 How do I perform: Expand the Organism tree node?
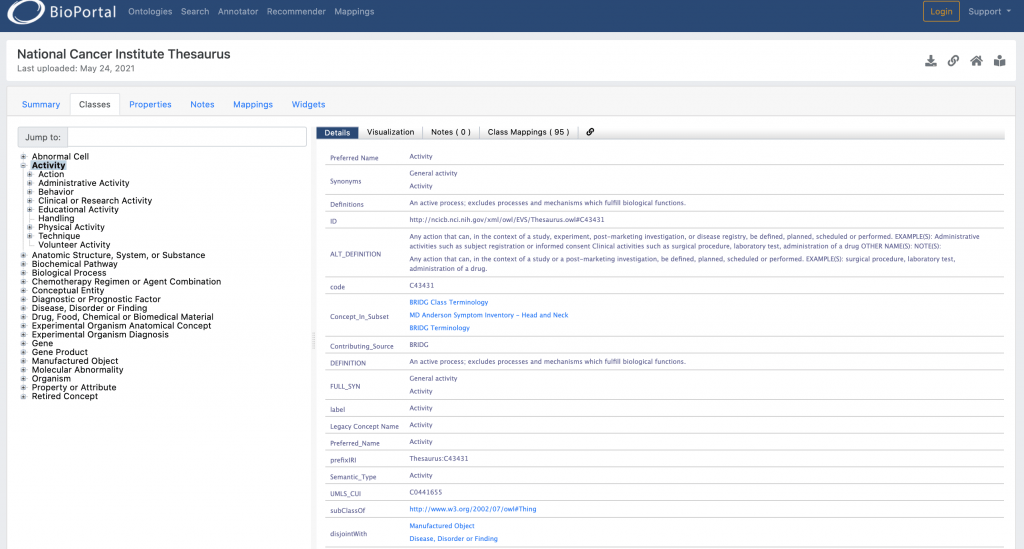click(24, 379)
